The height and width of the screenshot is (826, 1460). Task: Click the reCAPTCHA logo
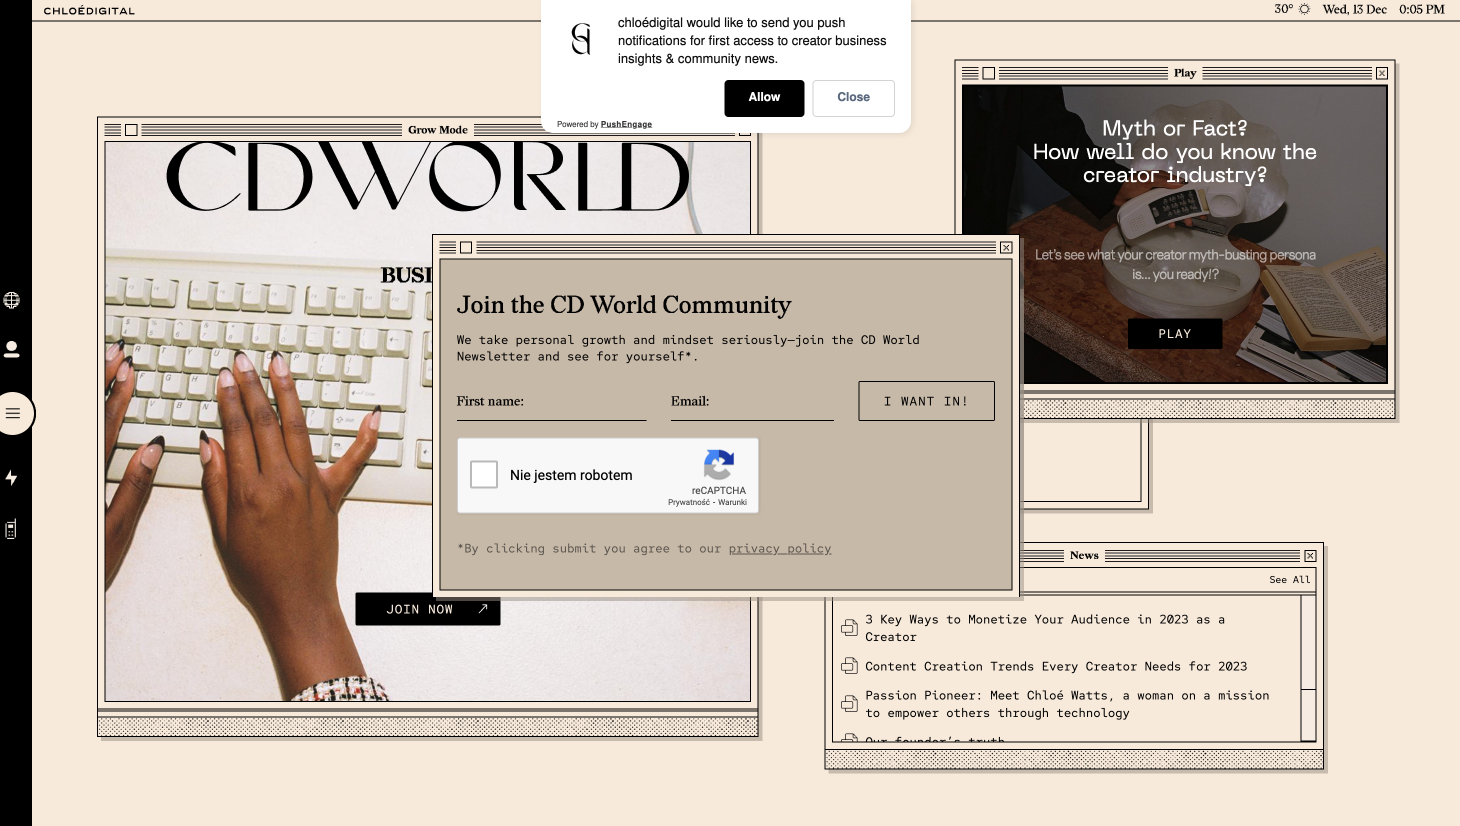point(719,465)
